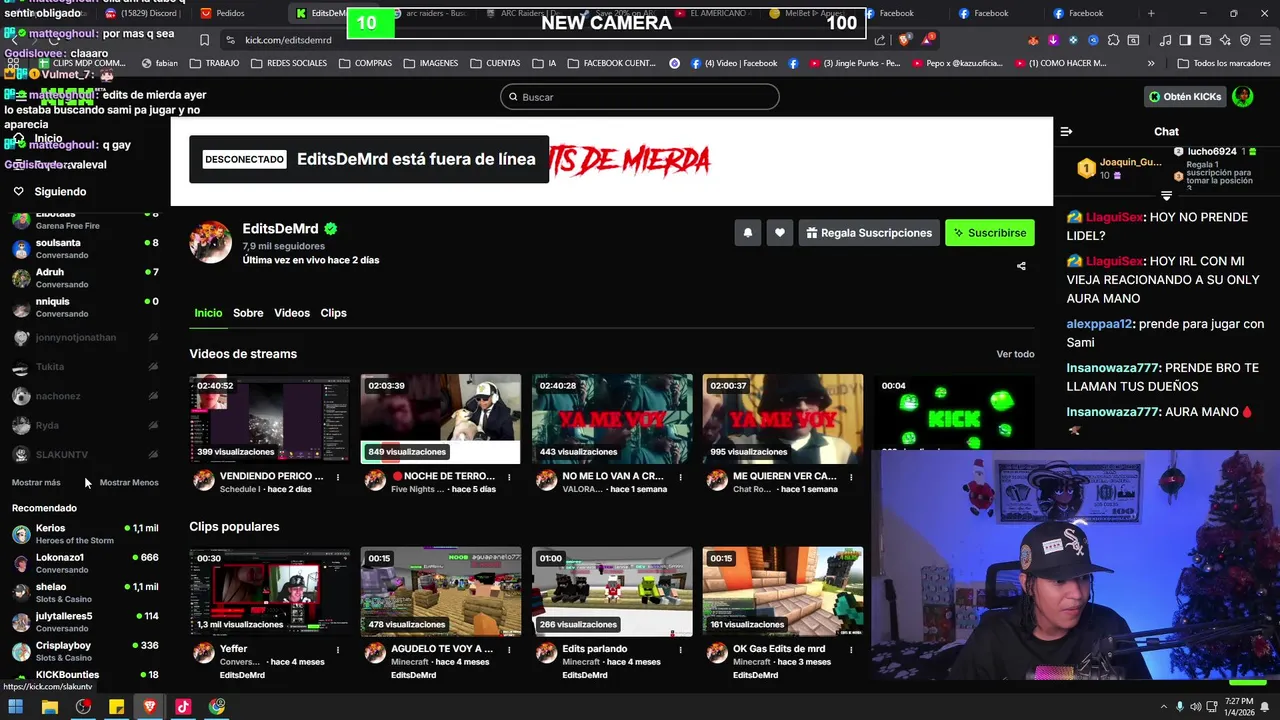
Task: Expand following list with Mostrar más
Action: point(36,482)
